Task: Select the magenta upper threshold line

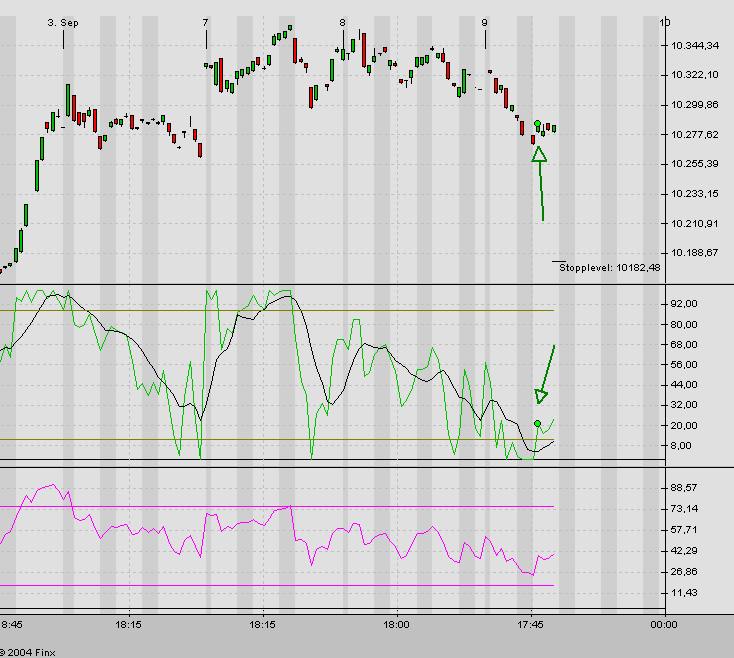Action: click(x=400, y=506)
